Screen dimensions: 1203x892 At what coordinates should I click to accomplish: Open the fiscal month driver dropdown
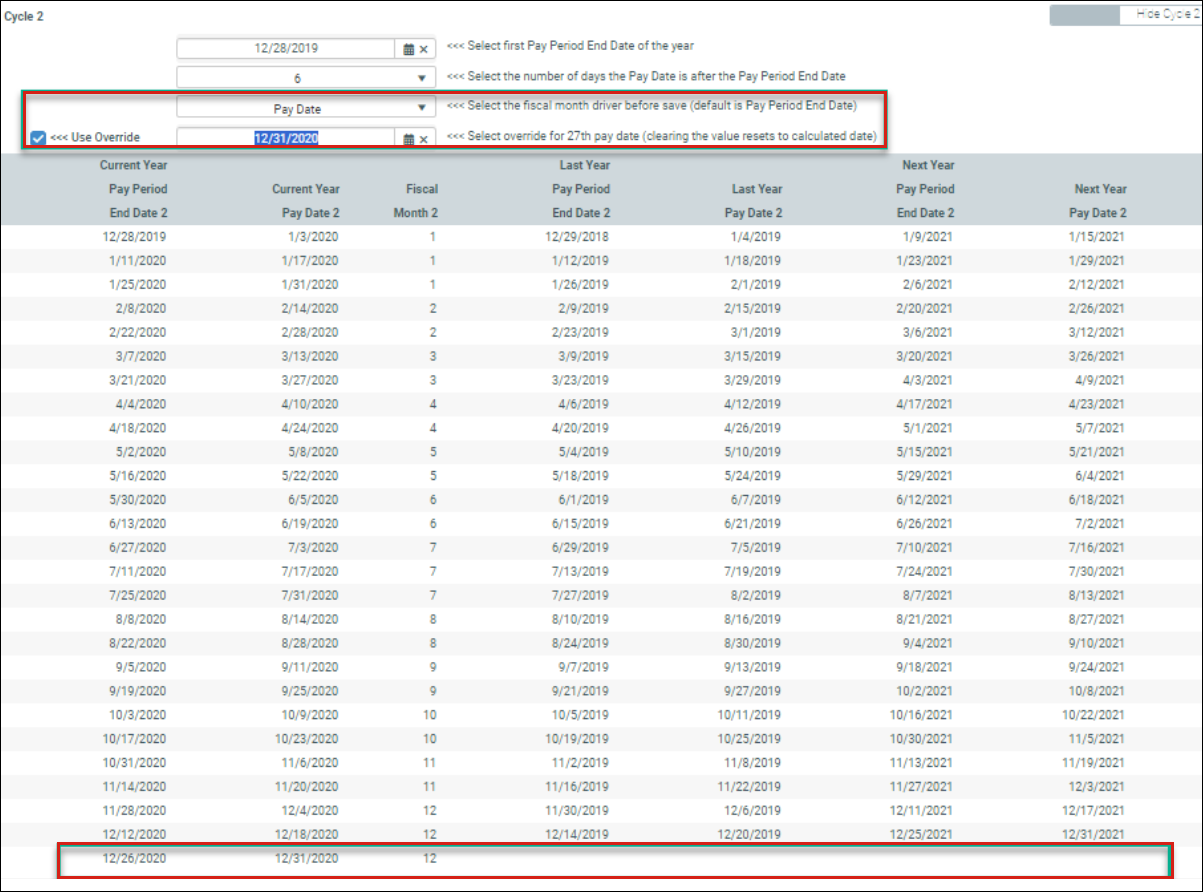421,108
